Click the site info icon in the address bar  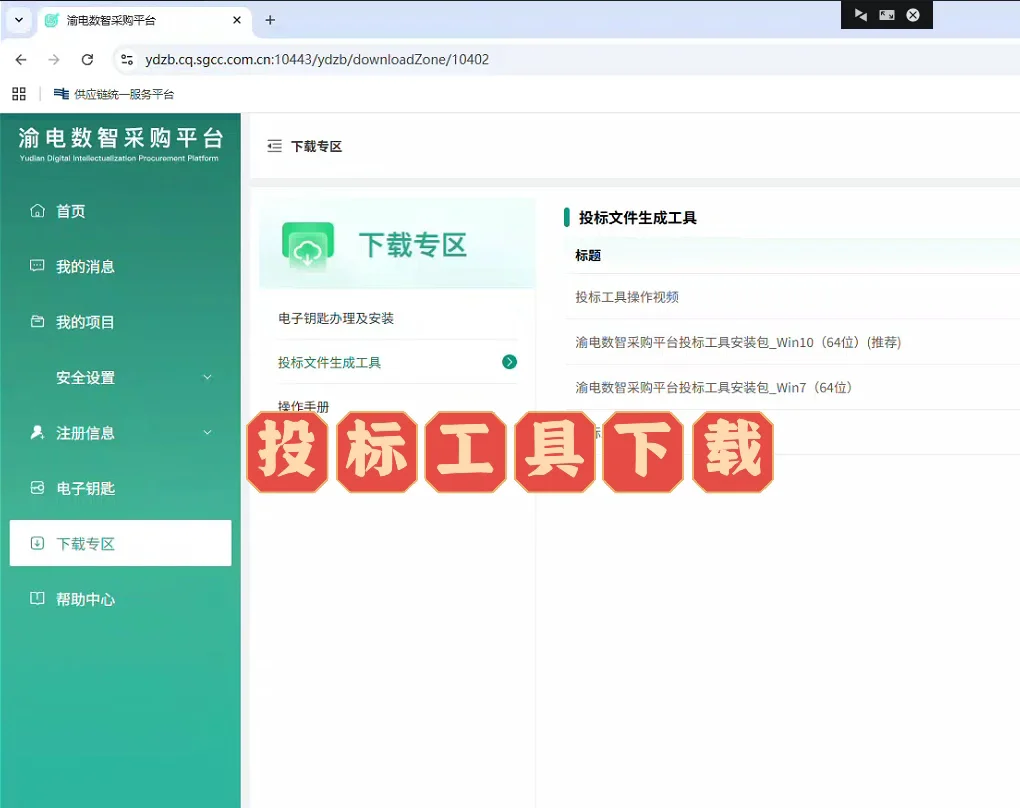click(128, 59)
